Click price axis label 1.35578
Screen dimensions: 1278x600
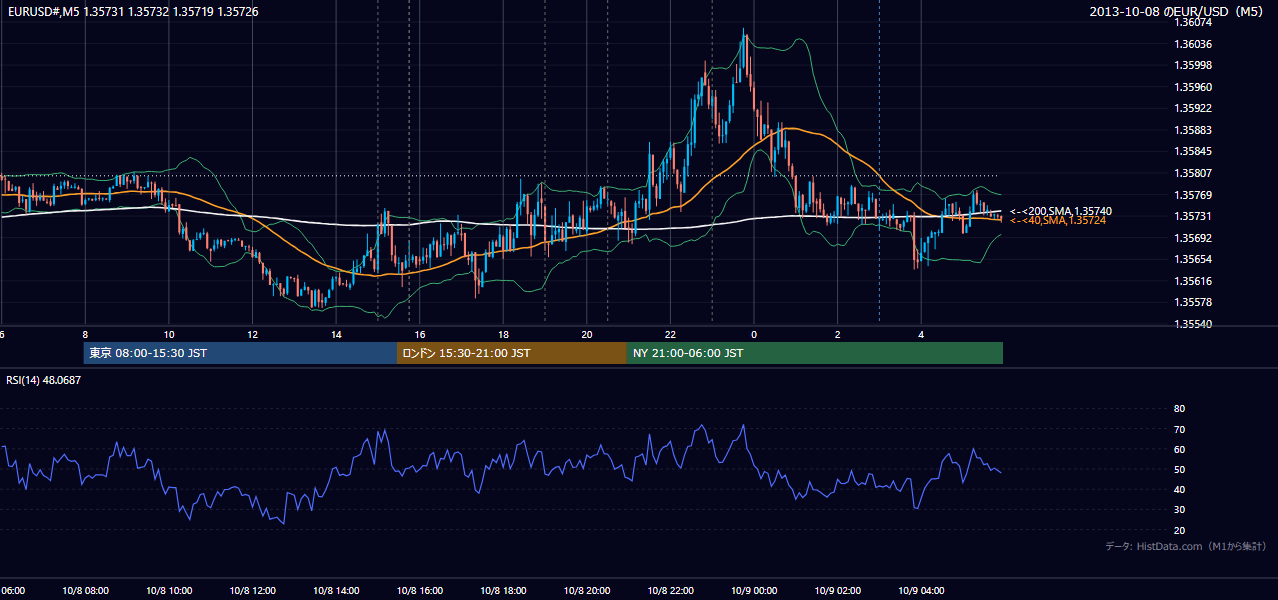[x=1195, y=302]
